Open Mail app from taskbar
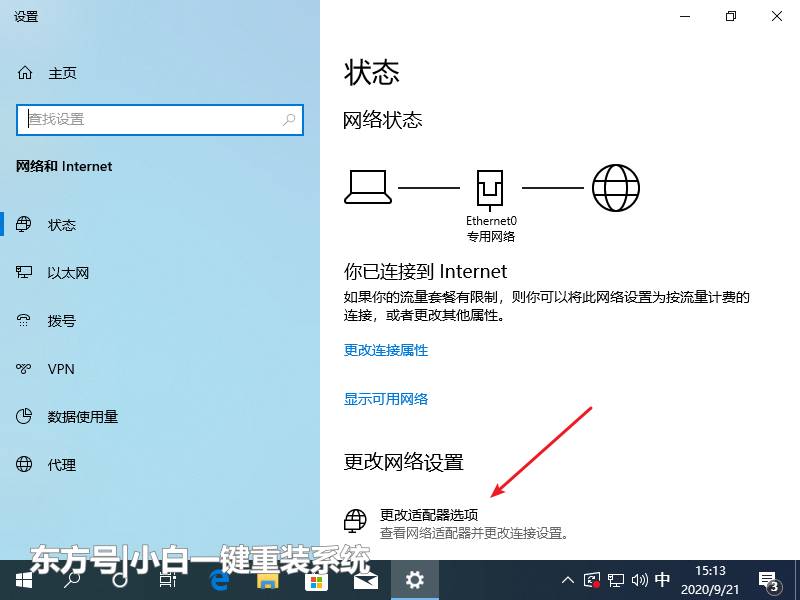The height and width of the screenshot is (600, 800). [x=365, y=580]
